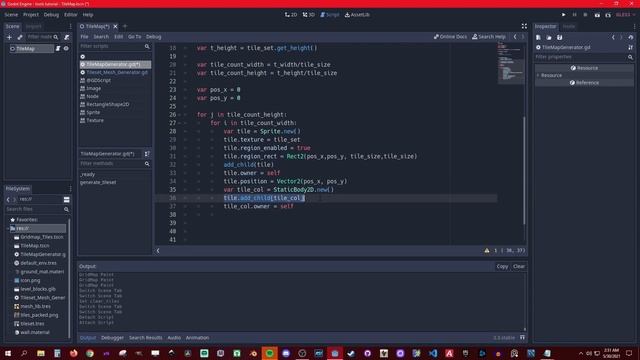Viewport: 640px width, 360px height.
Task: Open the GLES3 renderer dropdown
Action: click(625, 15)
